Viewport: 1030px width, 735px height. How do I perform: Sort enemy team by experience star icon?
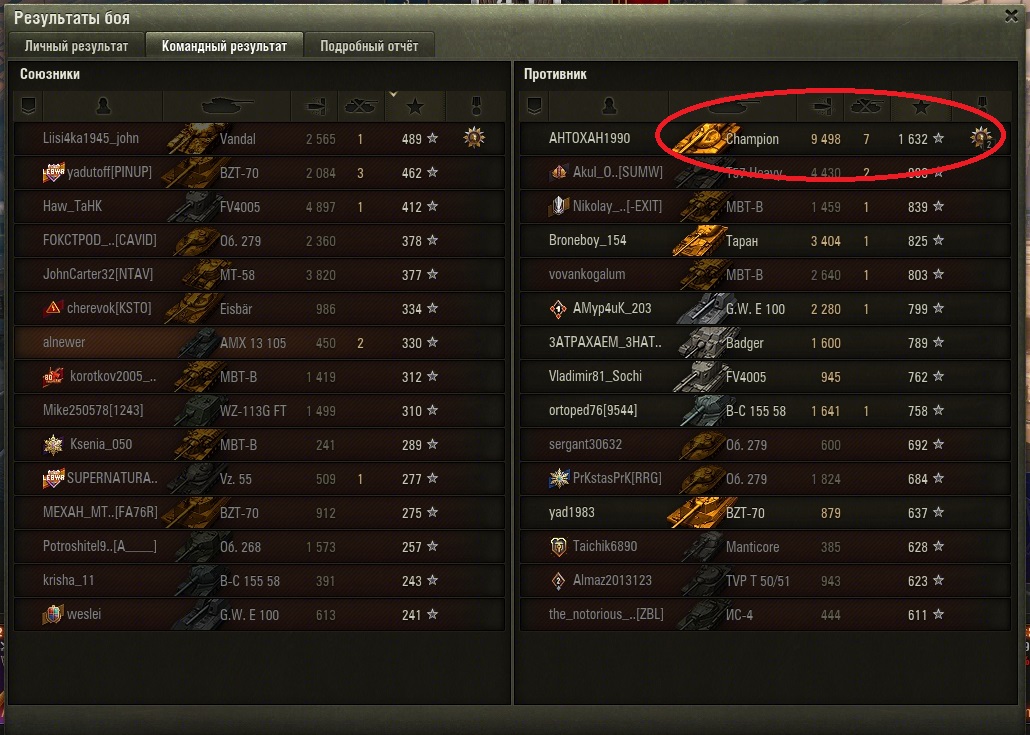(x=920, y=106)
